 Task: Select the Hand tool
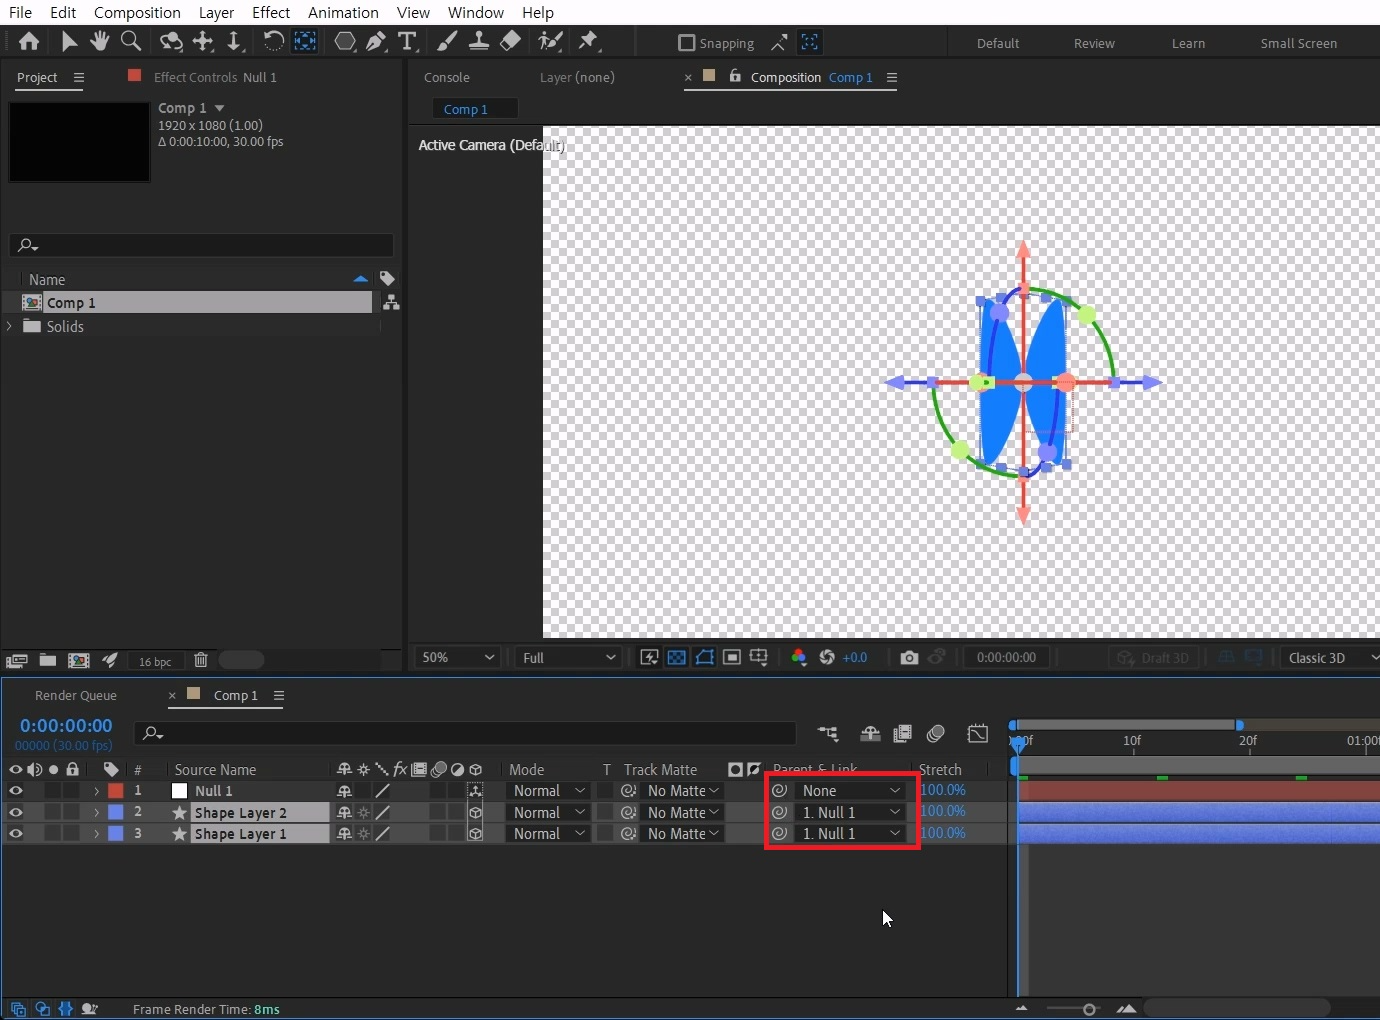click(99, 42)
